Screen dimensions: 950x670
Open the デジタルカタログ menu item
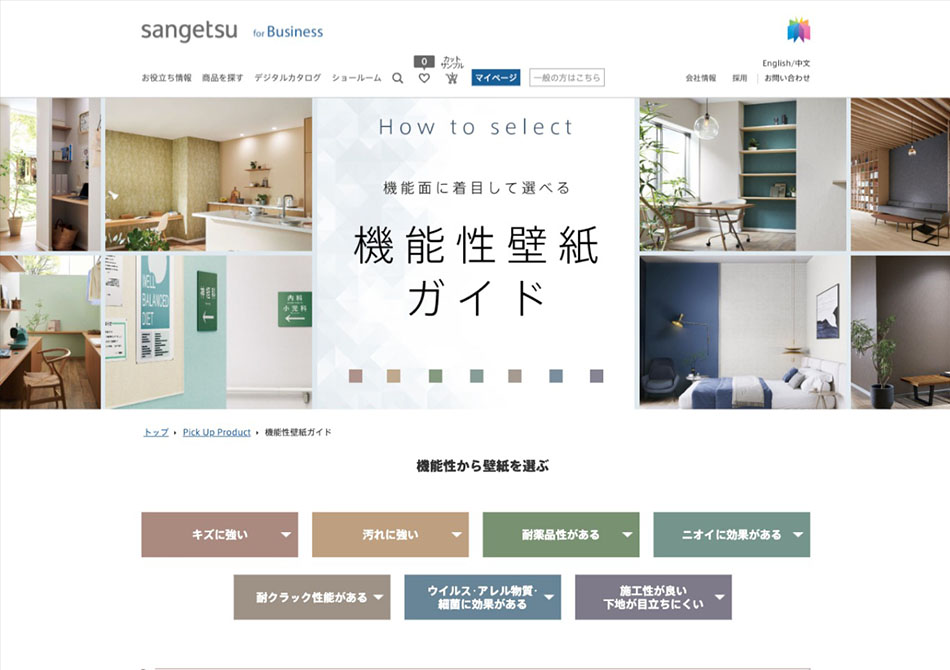click(x=287, y=78)
